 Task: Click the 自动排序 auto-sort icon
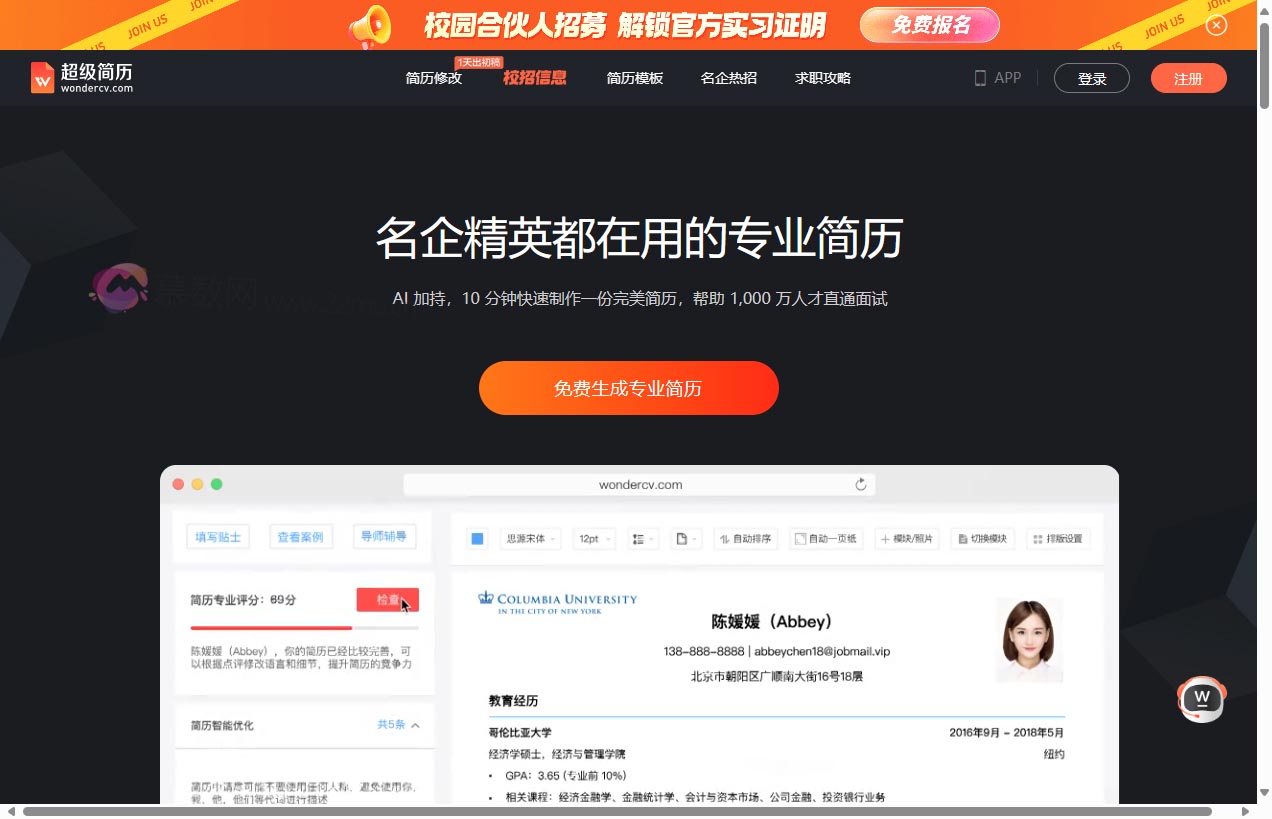pos(746,538)
